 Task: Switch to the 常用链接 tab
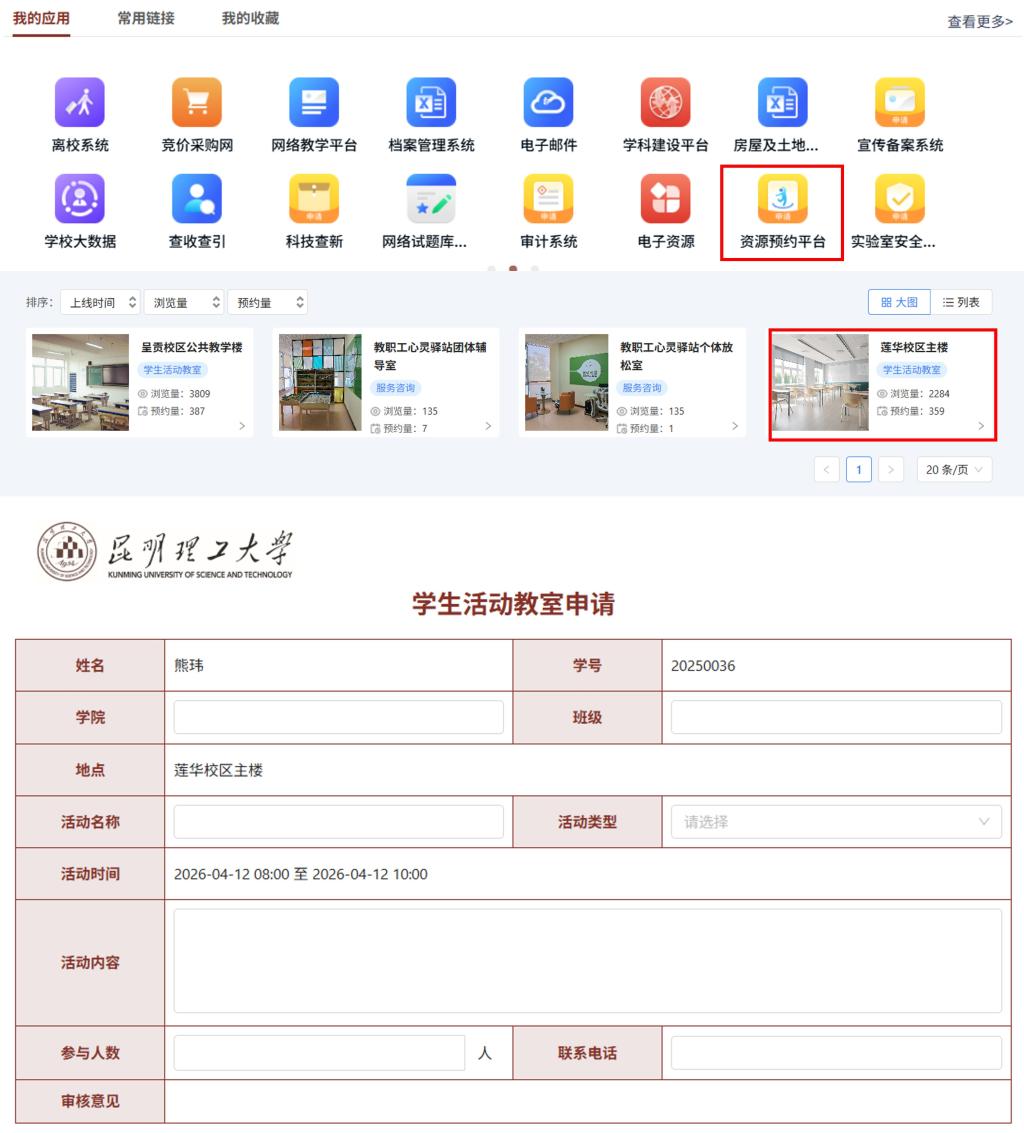coord(146,18)
